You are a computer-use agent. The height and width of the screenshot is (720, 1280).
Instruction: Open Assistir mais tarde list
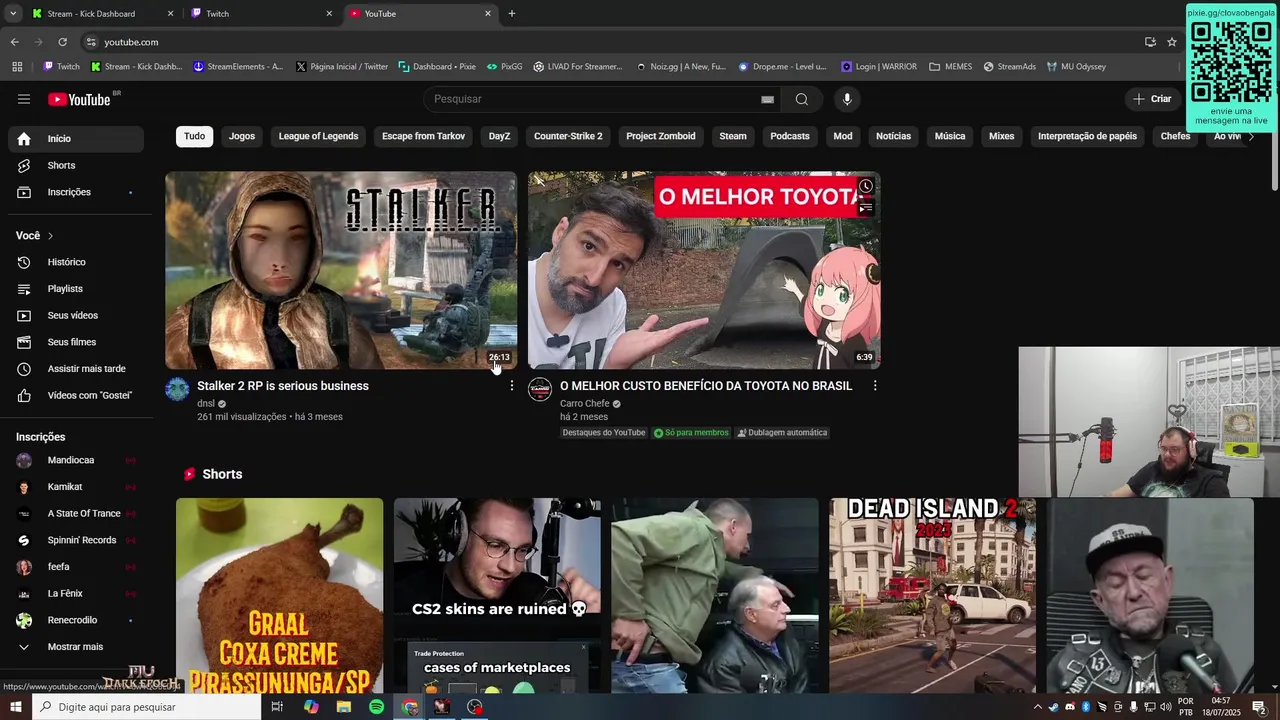pyautogui.click(x=76, y=369)
